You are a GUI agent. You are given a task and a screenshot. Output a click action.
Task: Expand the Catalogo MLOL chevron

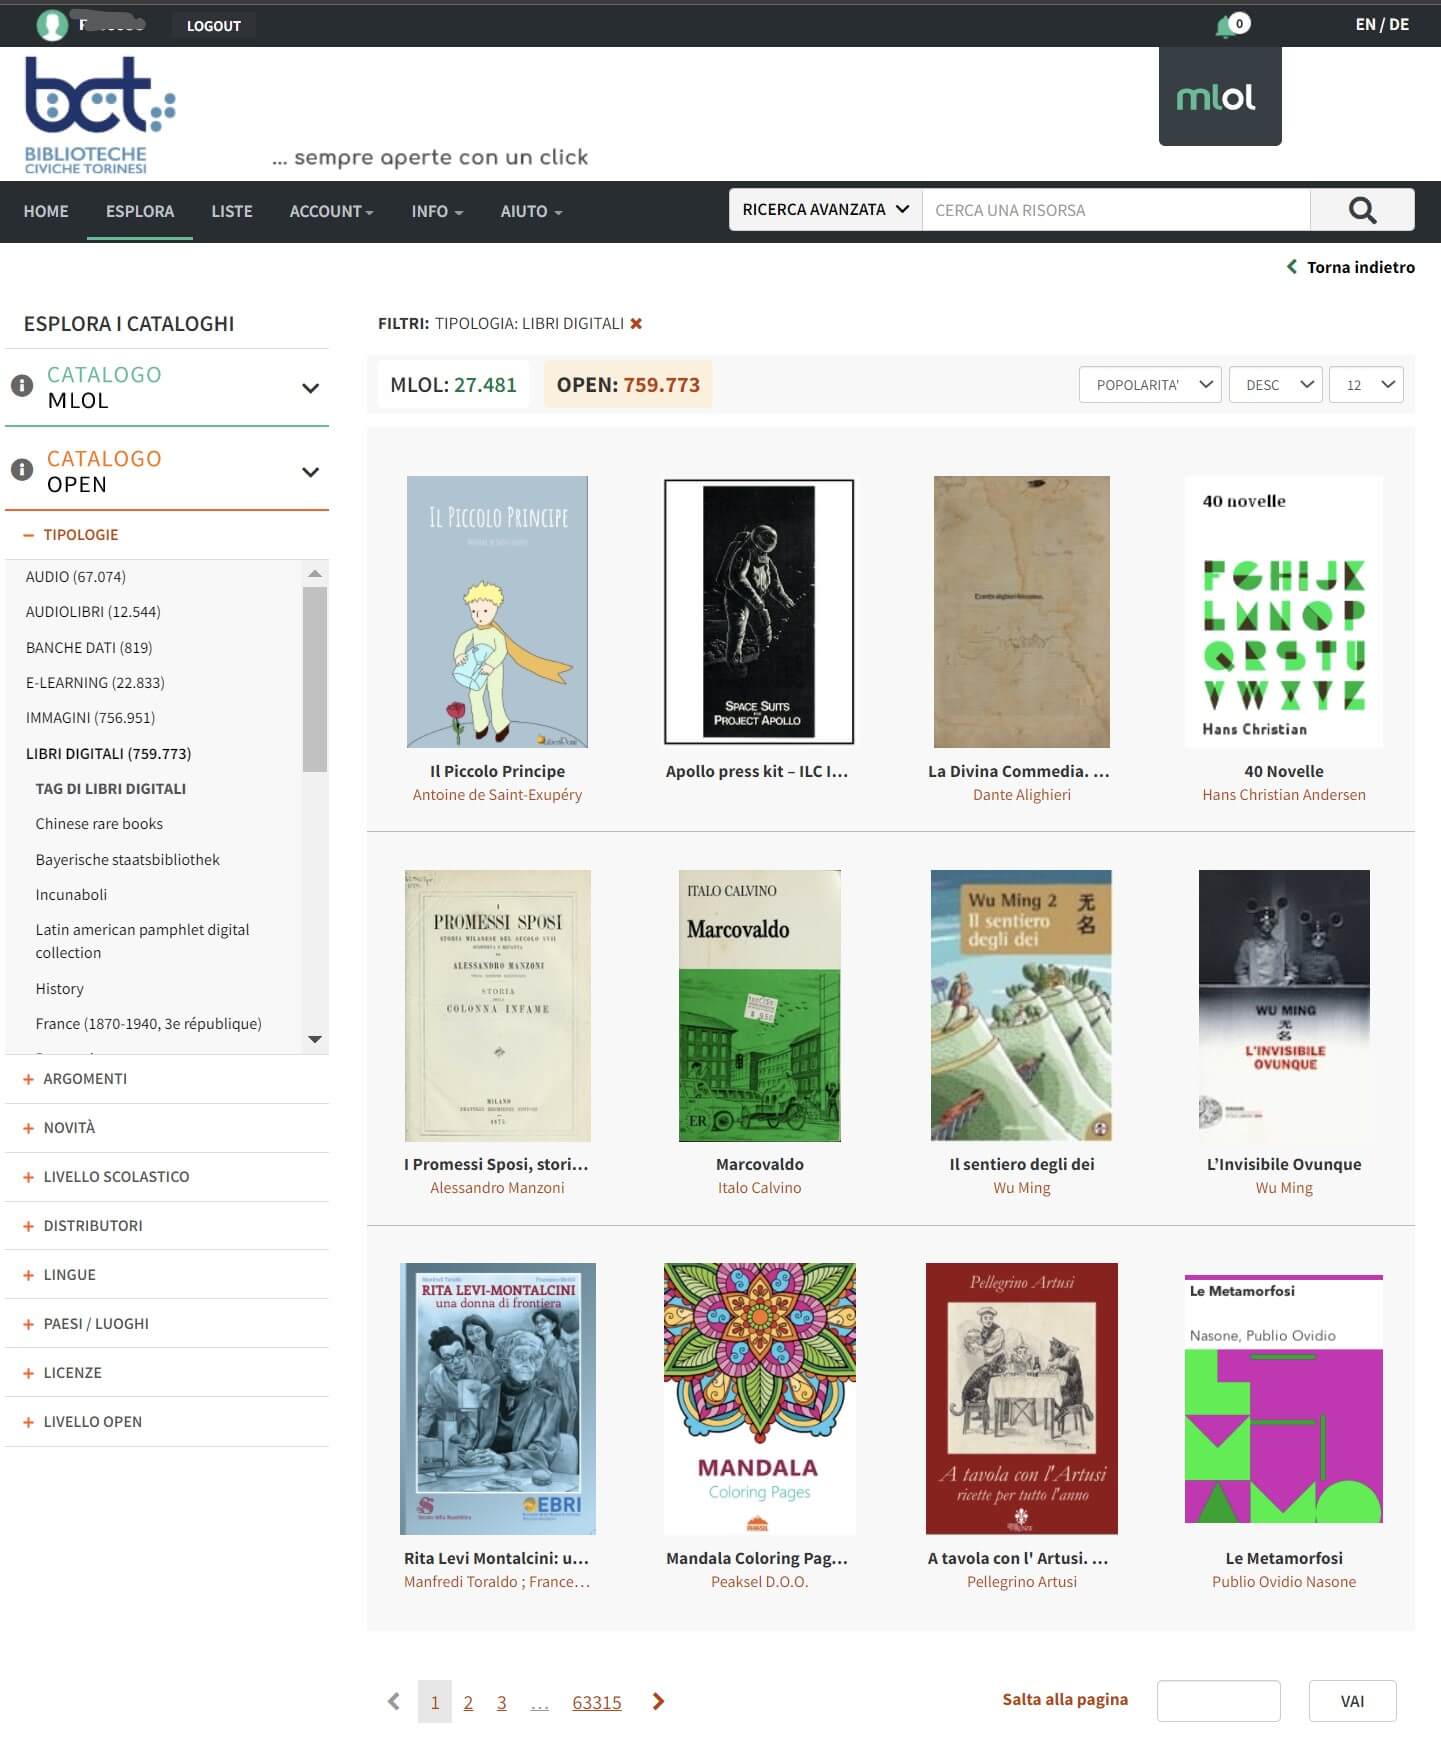[x=310, y=388]
